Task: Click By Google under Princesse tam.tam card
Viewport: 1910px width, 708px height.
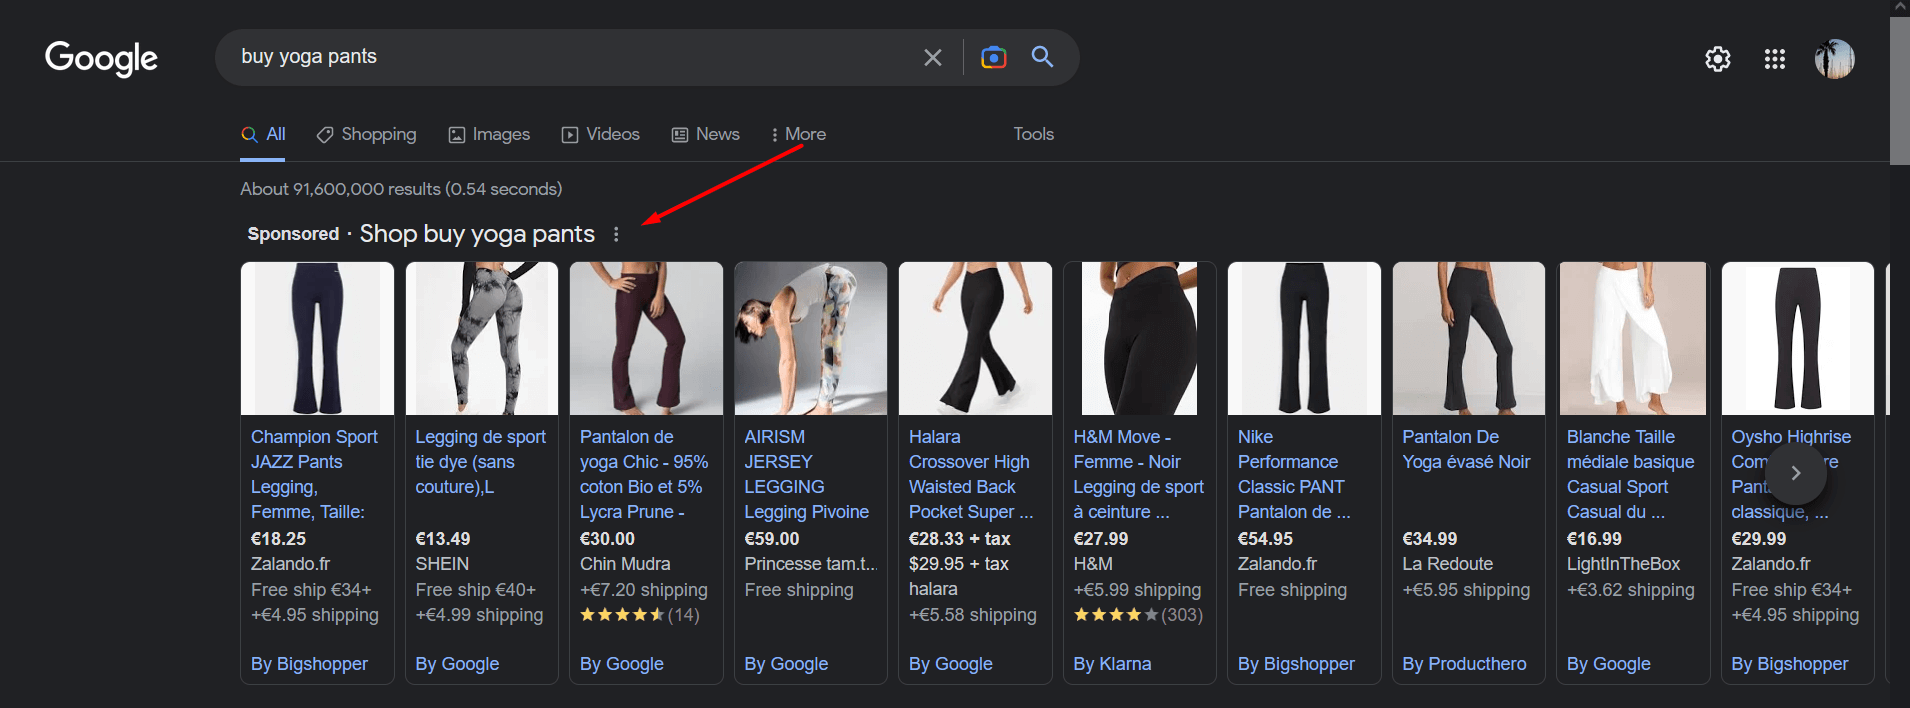Action: (786, 664)
